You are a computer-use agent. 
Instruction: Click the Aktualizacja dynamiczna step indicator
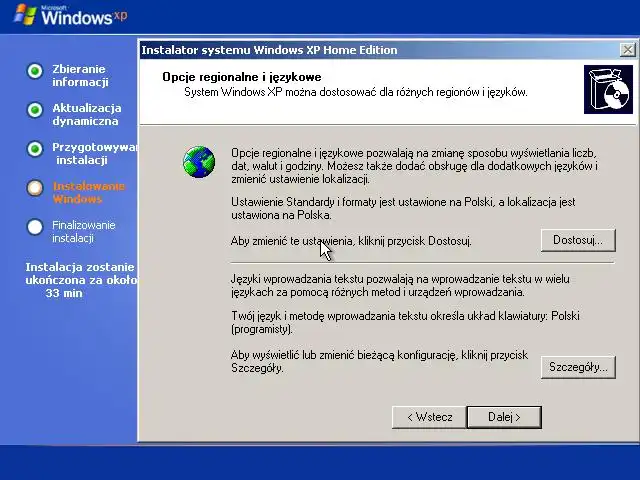[35, 110]
